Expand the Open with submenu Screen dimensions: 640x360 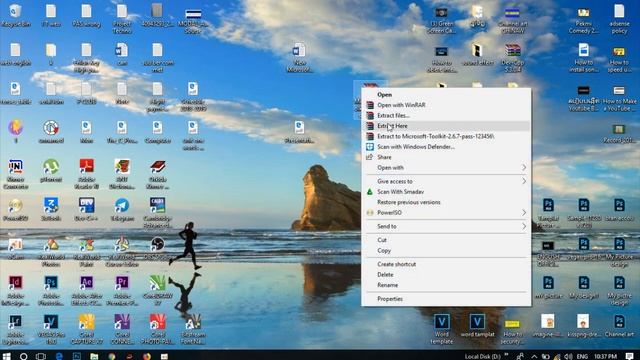[x=446, y=168]
